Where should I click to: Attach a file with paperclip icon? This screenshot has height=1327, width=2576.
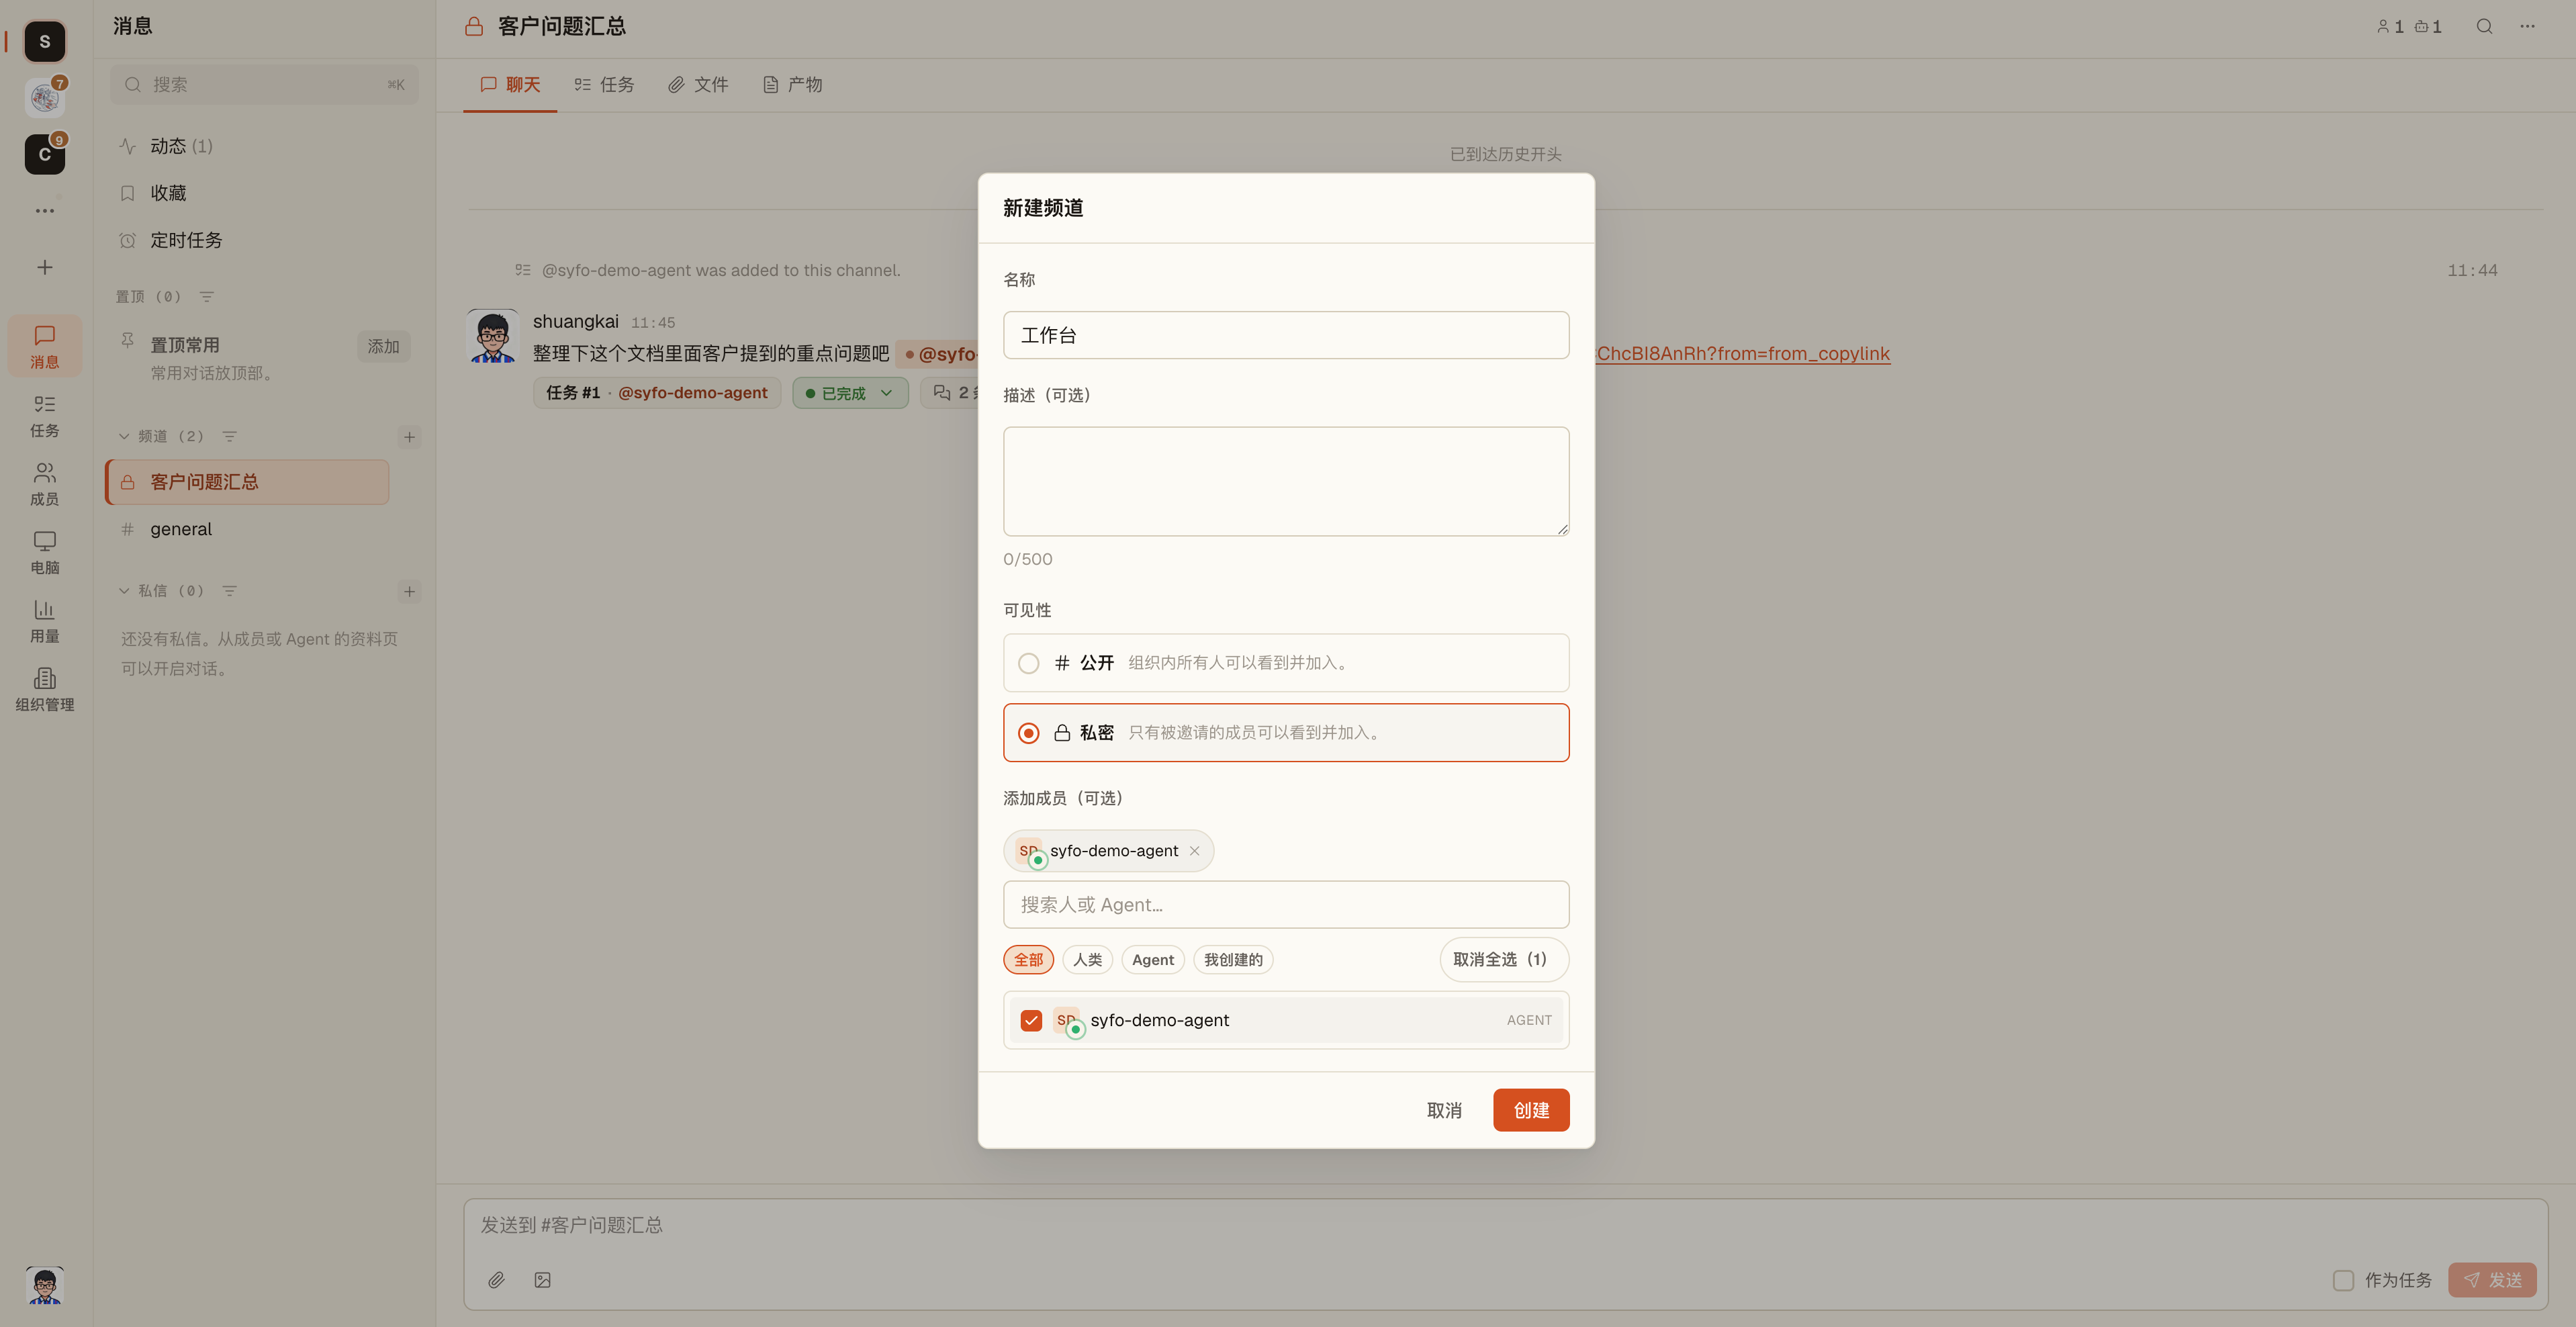tap(496, 1281)
